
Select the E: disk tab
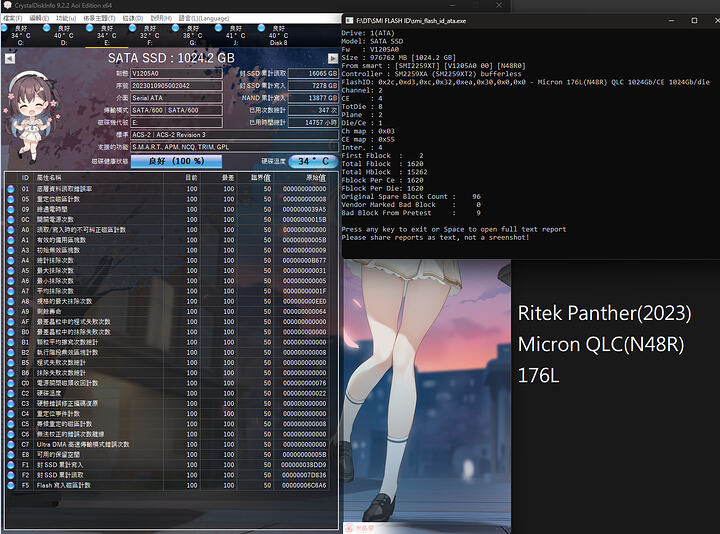click(x=107, y=35)
